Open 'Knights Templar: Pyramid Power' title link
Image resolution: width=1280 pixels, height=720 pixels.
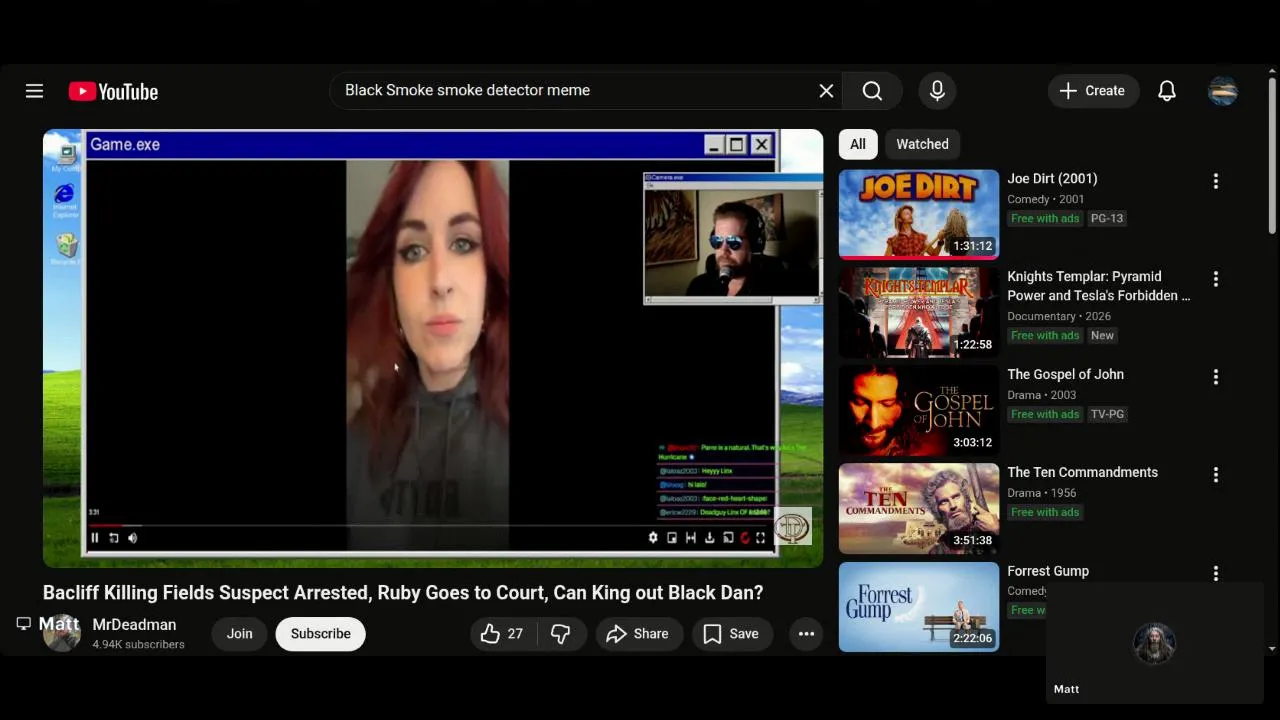(1099, 286)
